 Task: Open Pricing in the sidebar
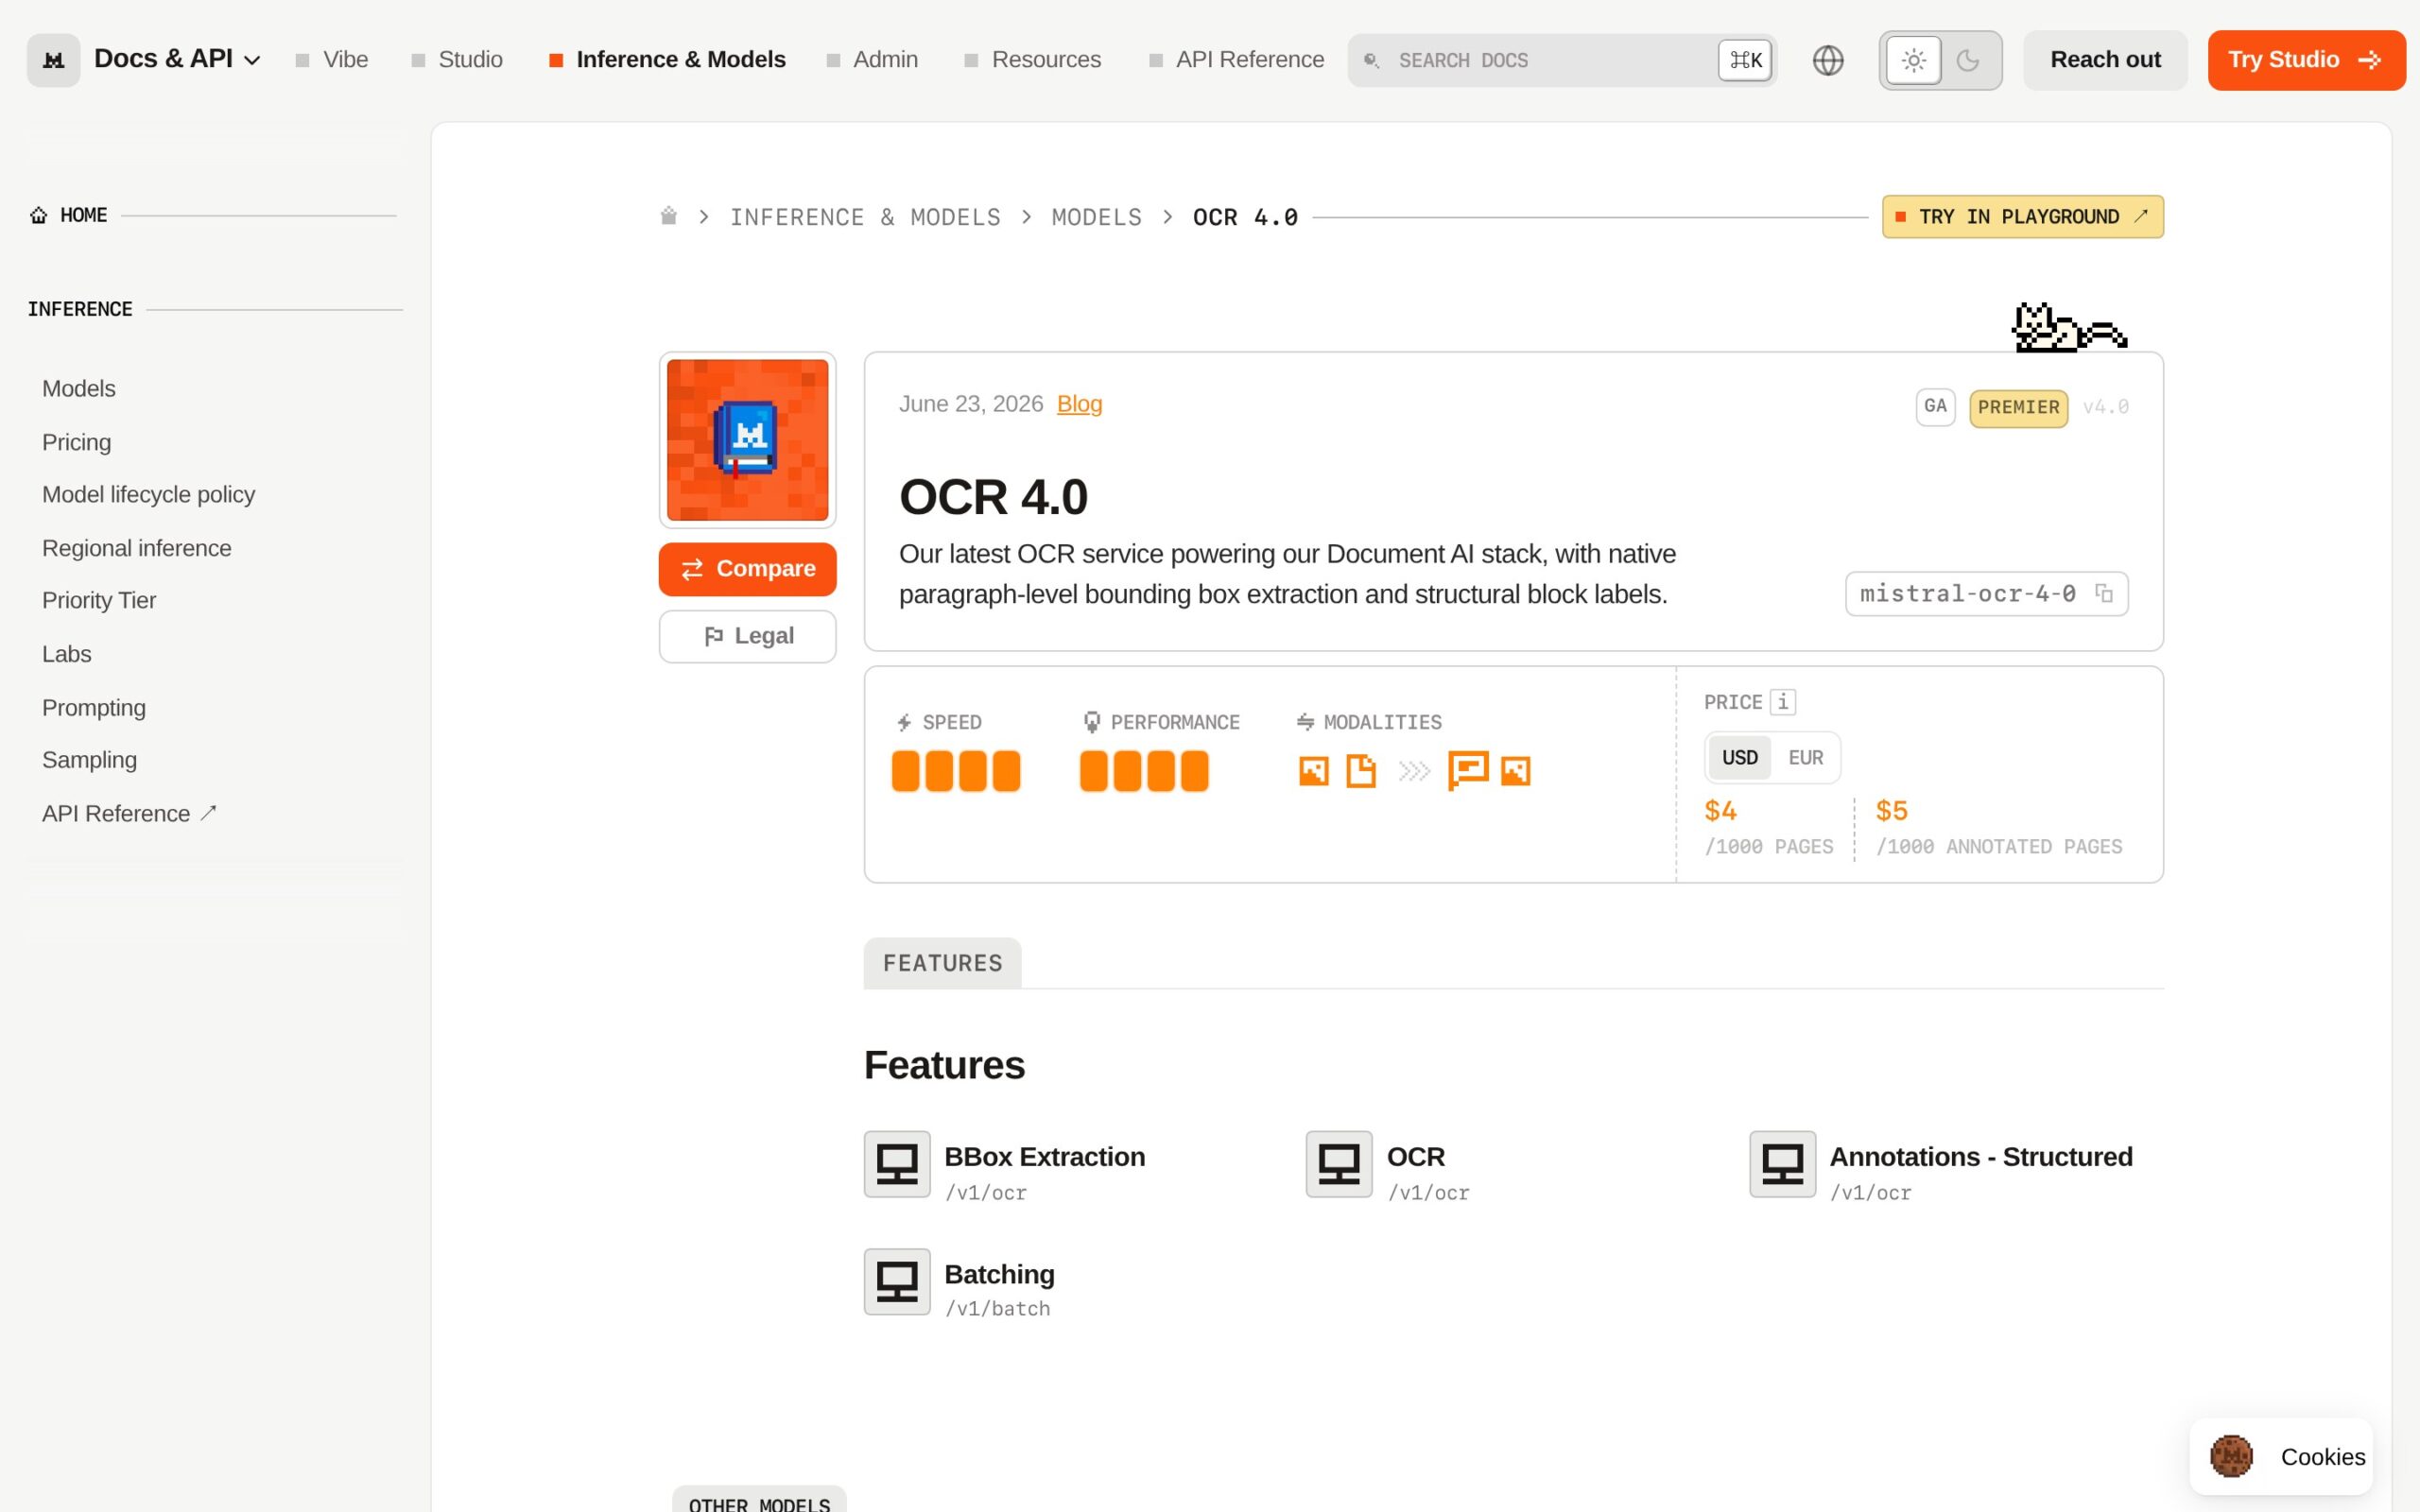click(76, 442)
